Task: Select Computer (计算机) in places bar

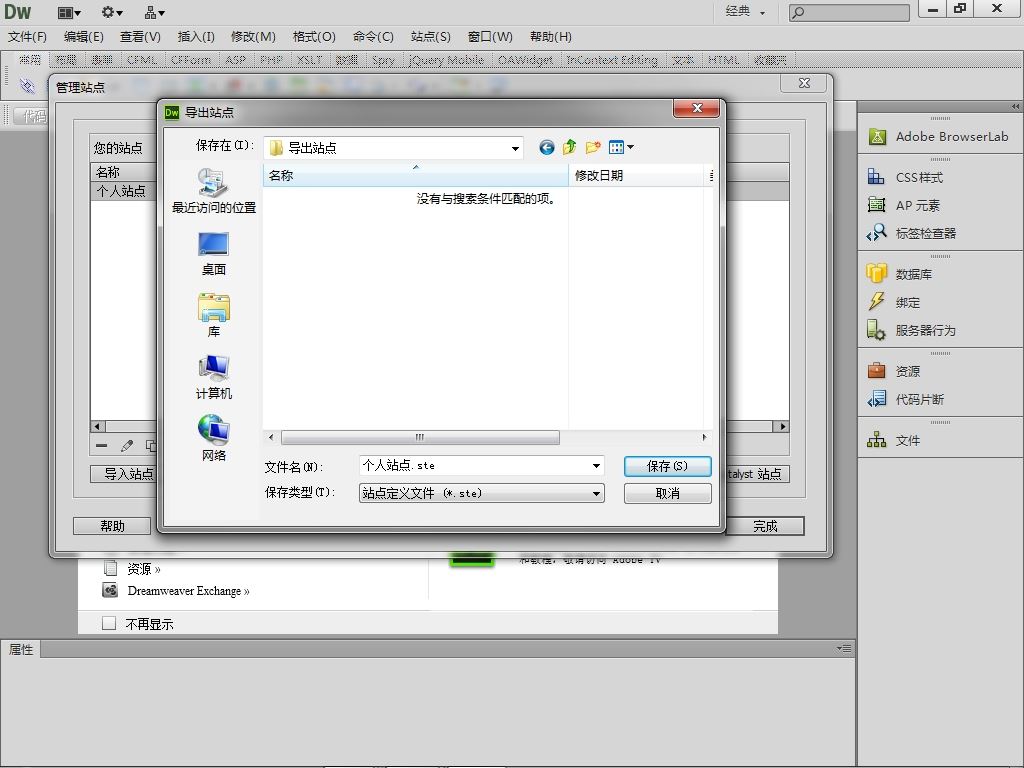Action: (214, 377)
